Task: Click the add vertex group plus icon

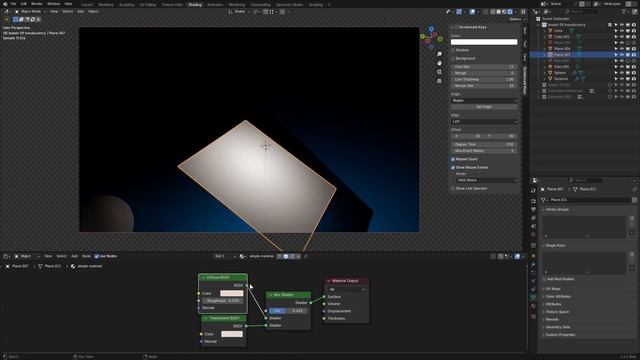Action: [632, 218]
